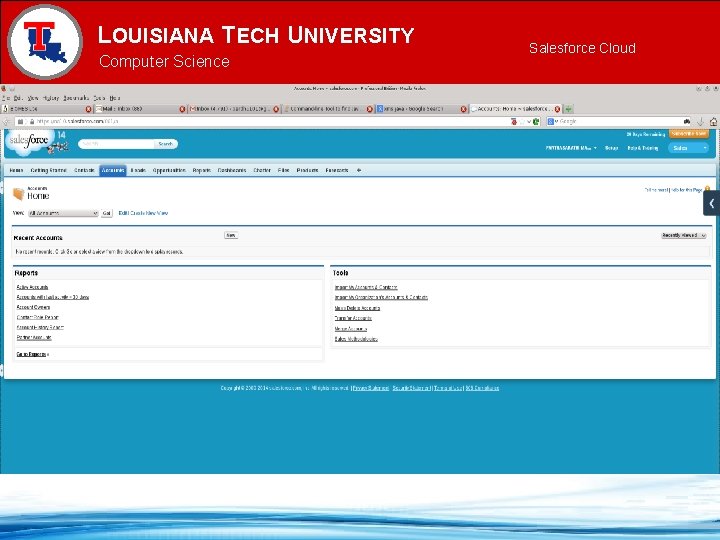Click the browser Google search field
The height and width of the screenshot is (540, 720).
coord(620,122)
